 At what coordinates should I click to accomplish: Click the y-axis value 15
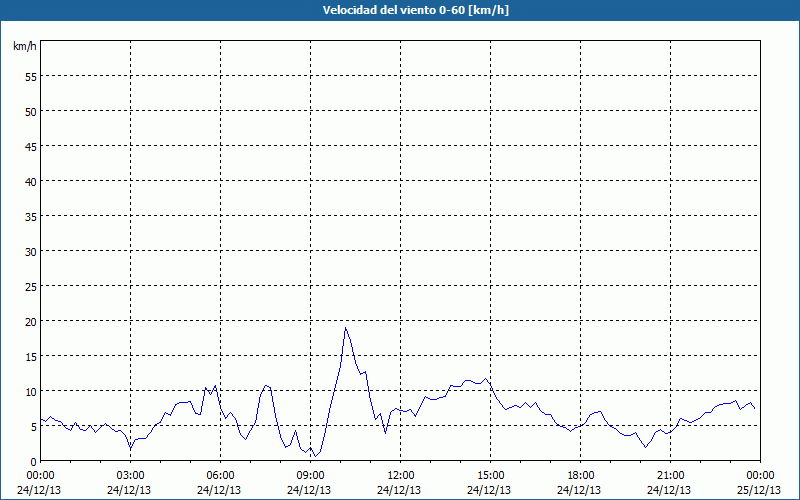31,356
